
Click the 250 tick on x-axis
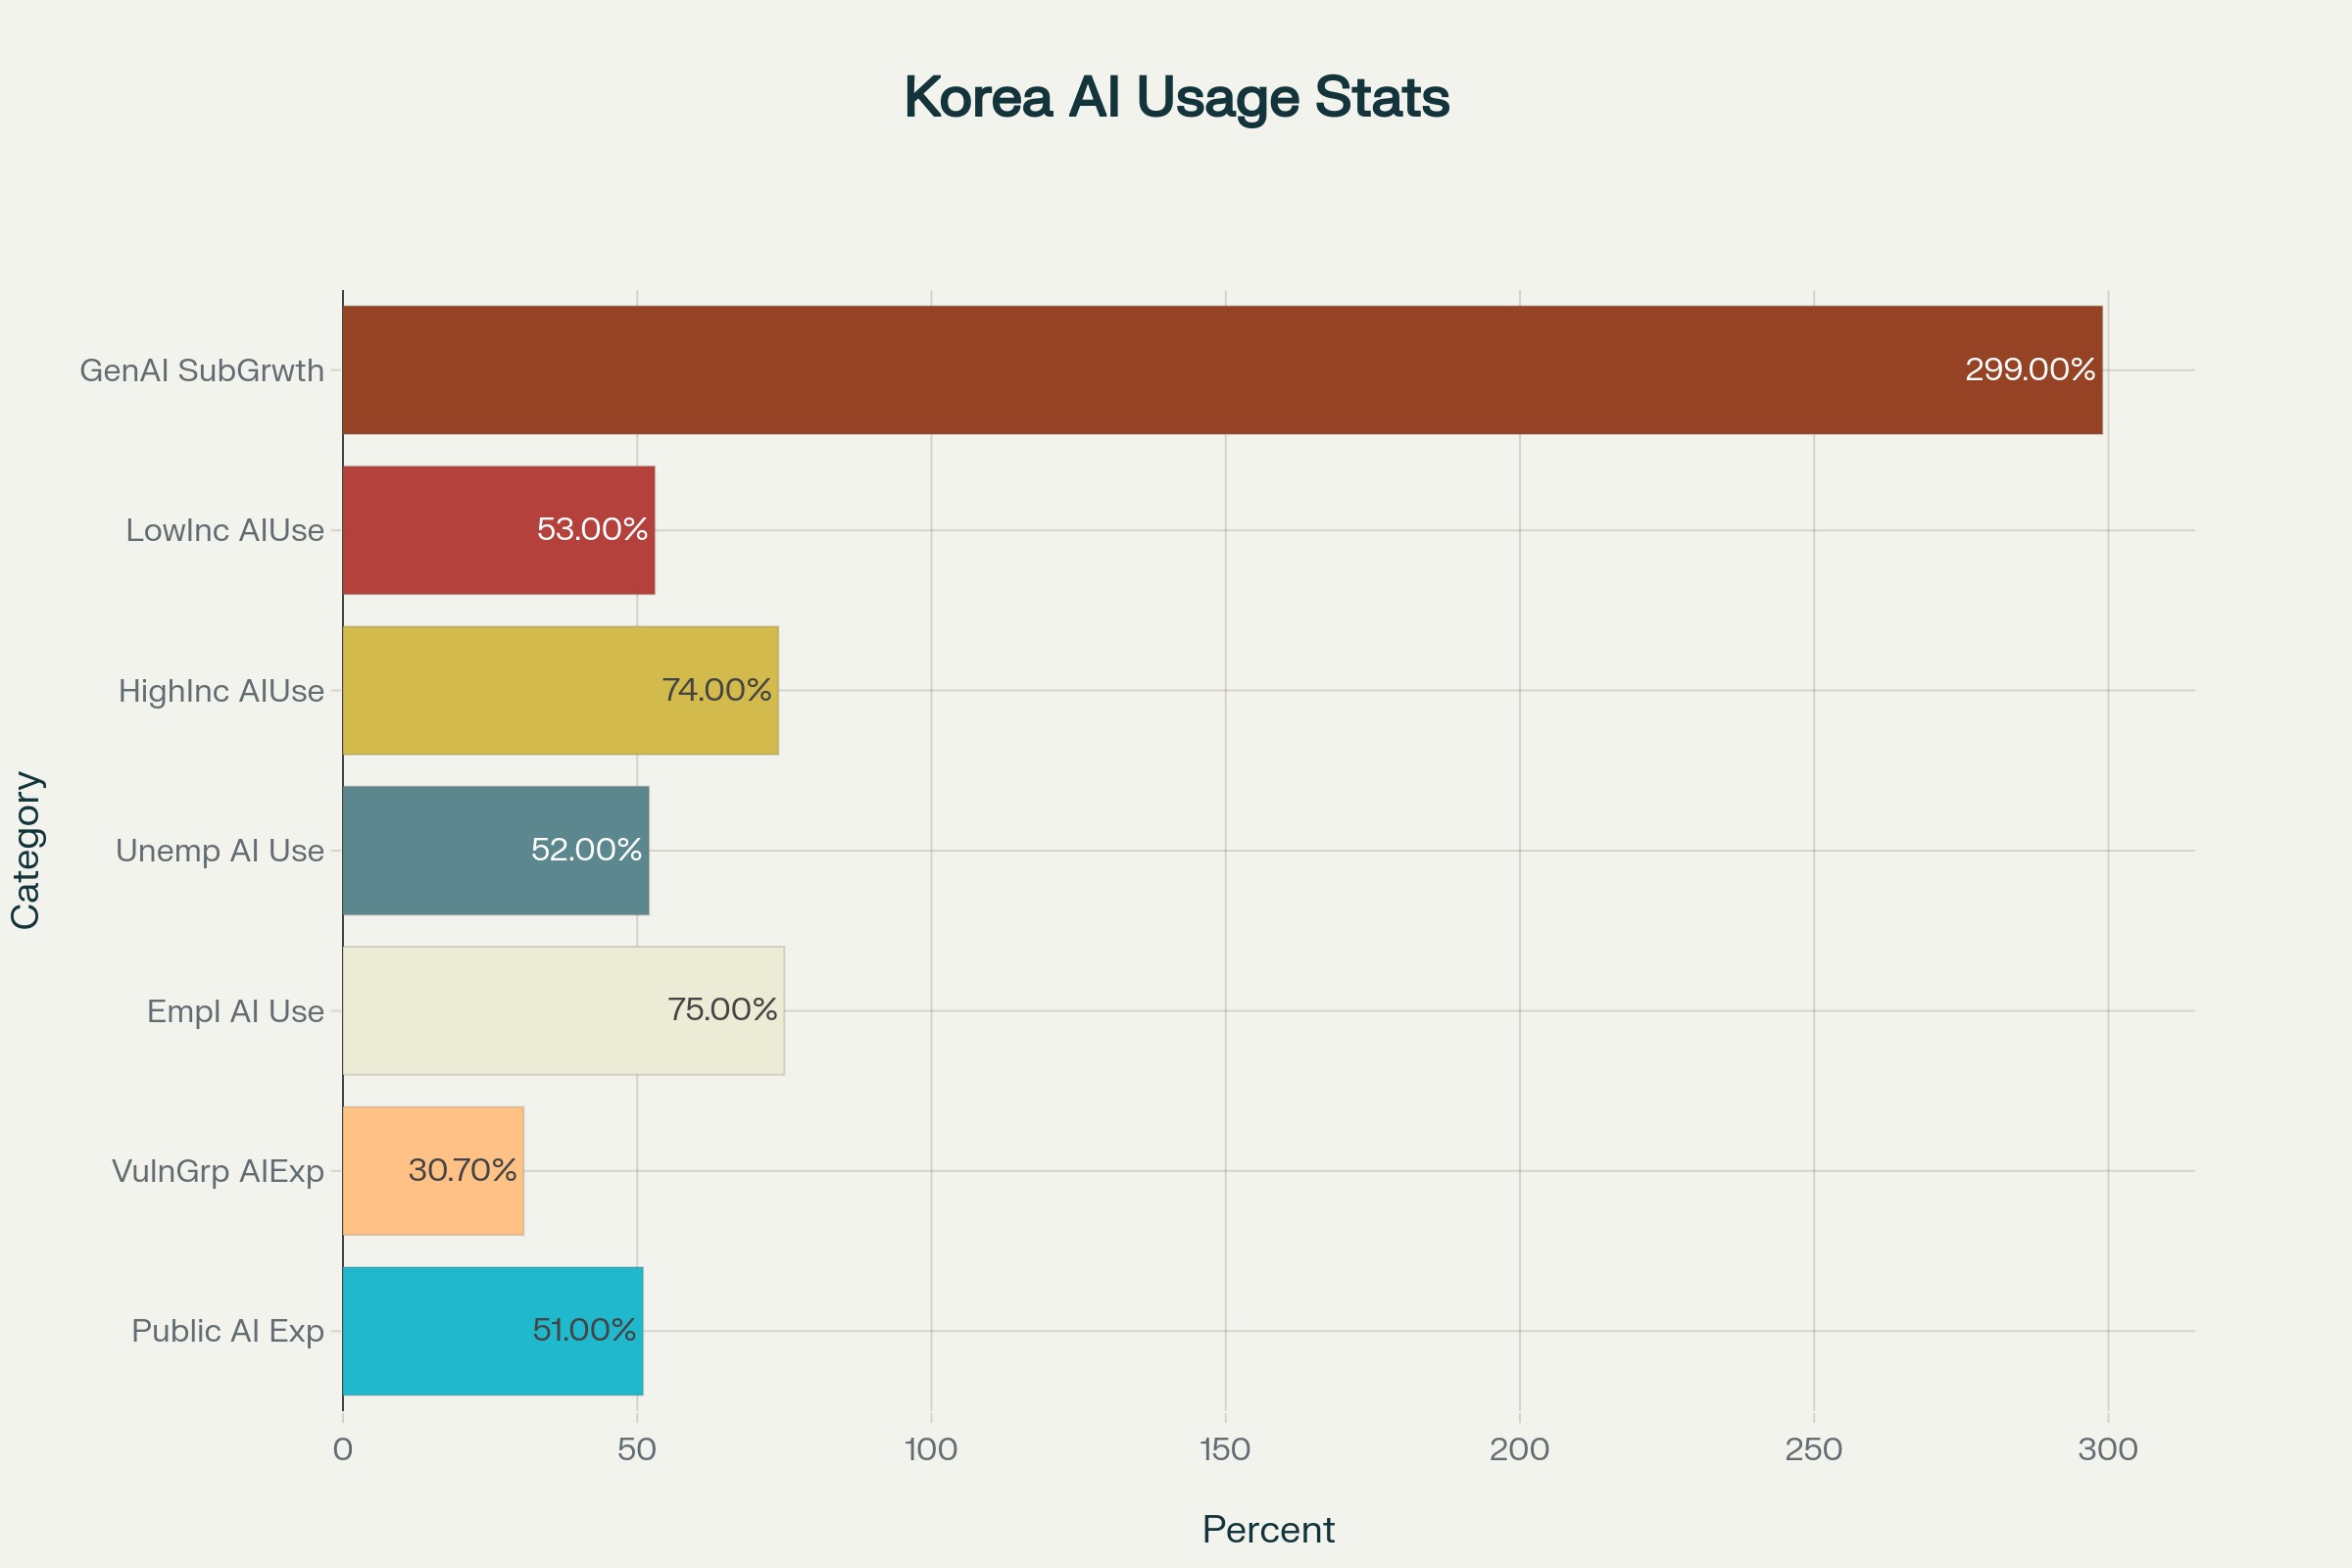click(x=1814, y=1449)
